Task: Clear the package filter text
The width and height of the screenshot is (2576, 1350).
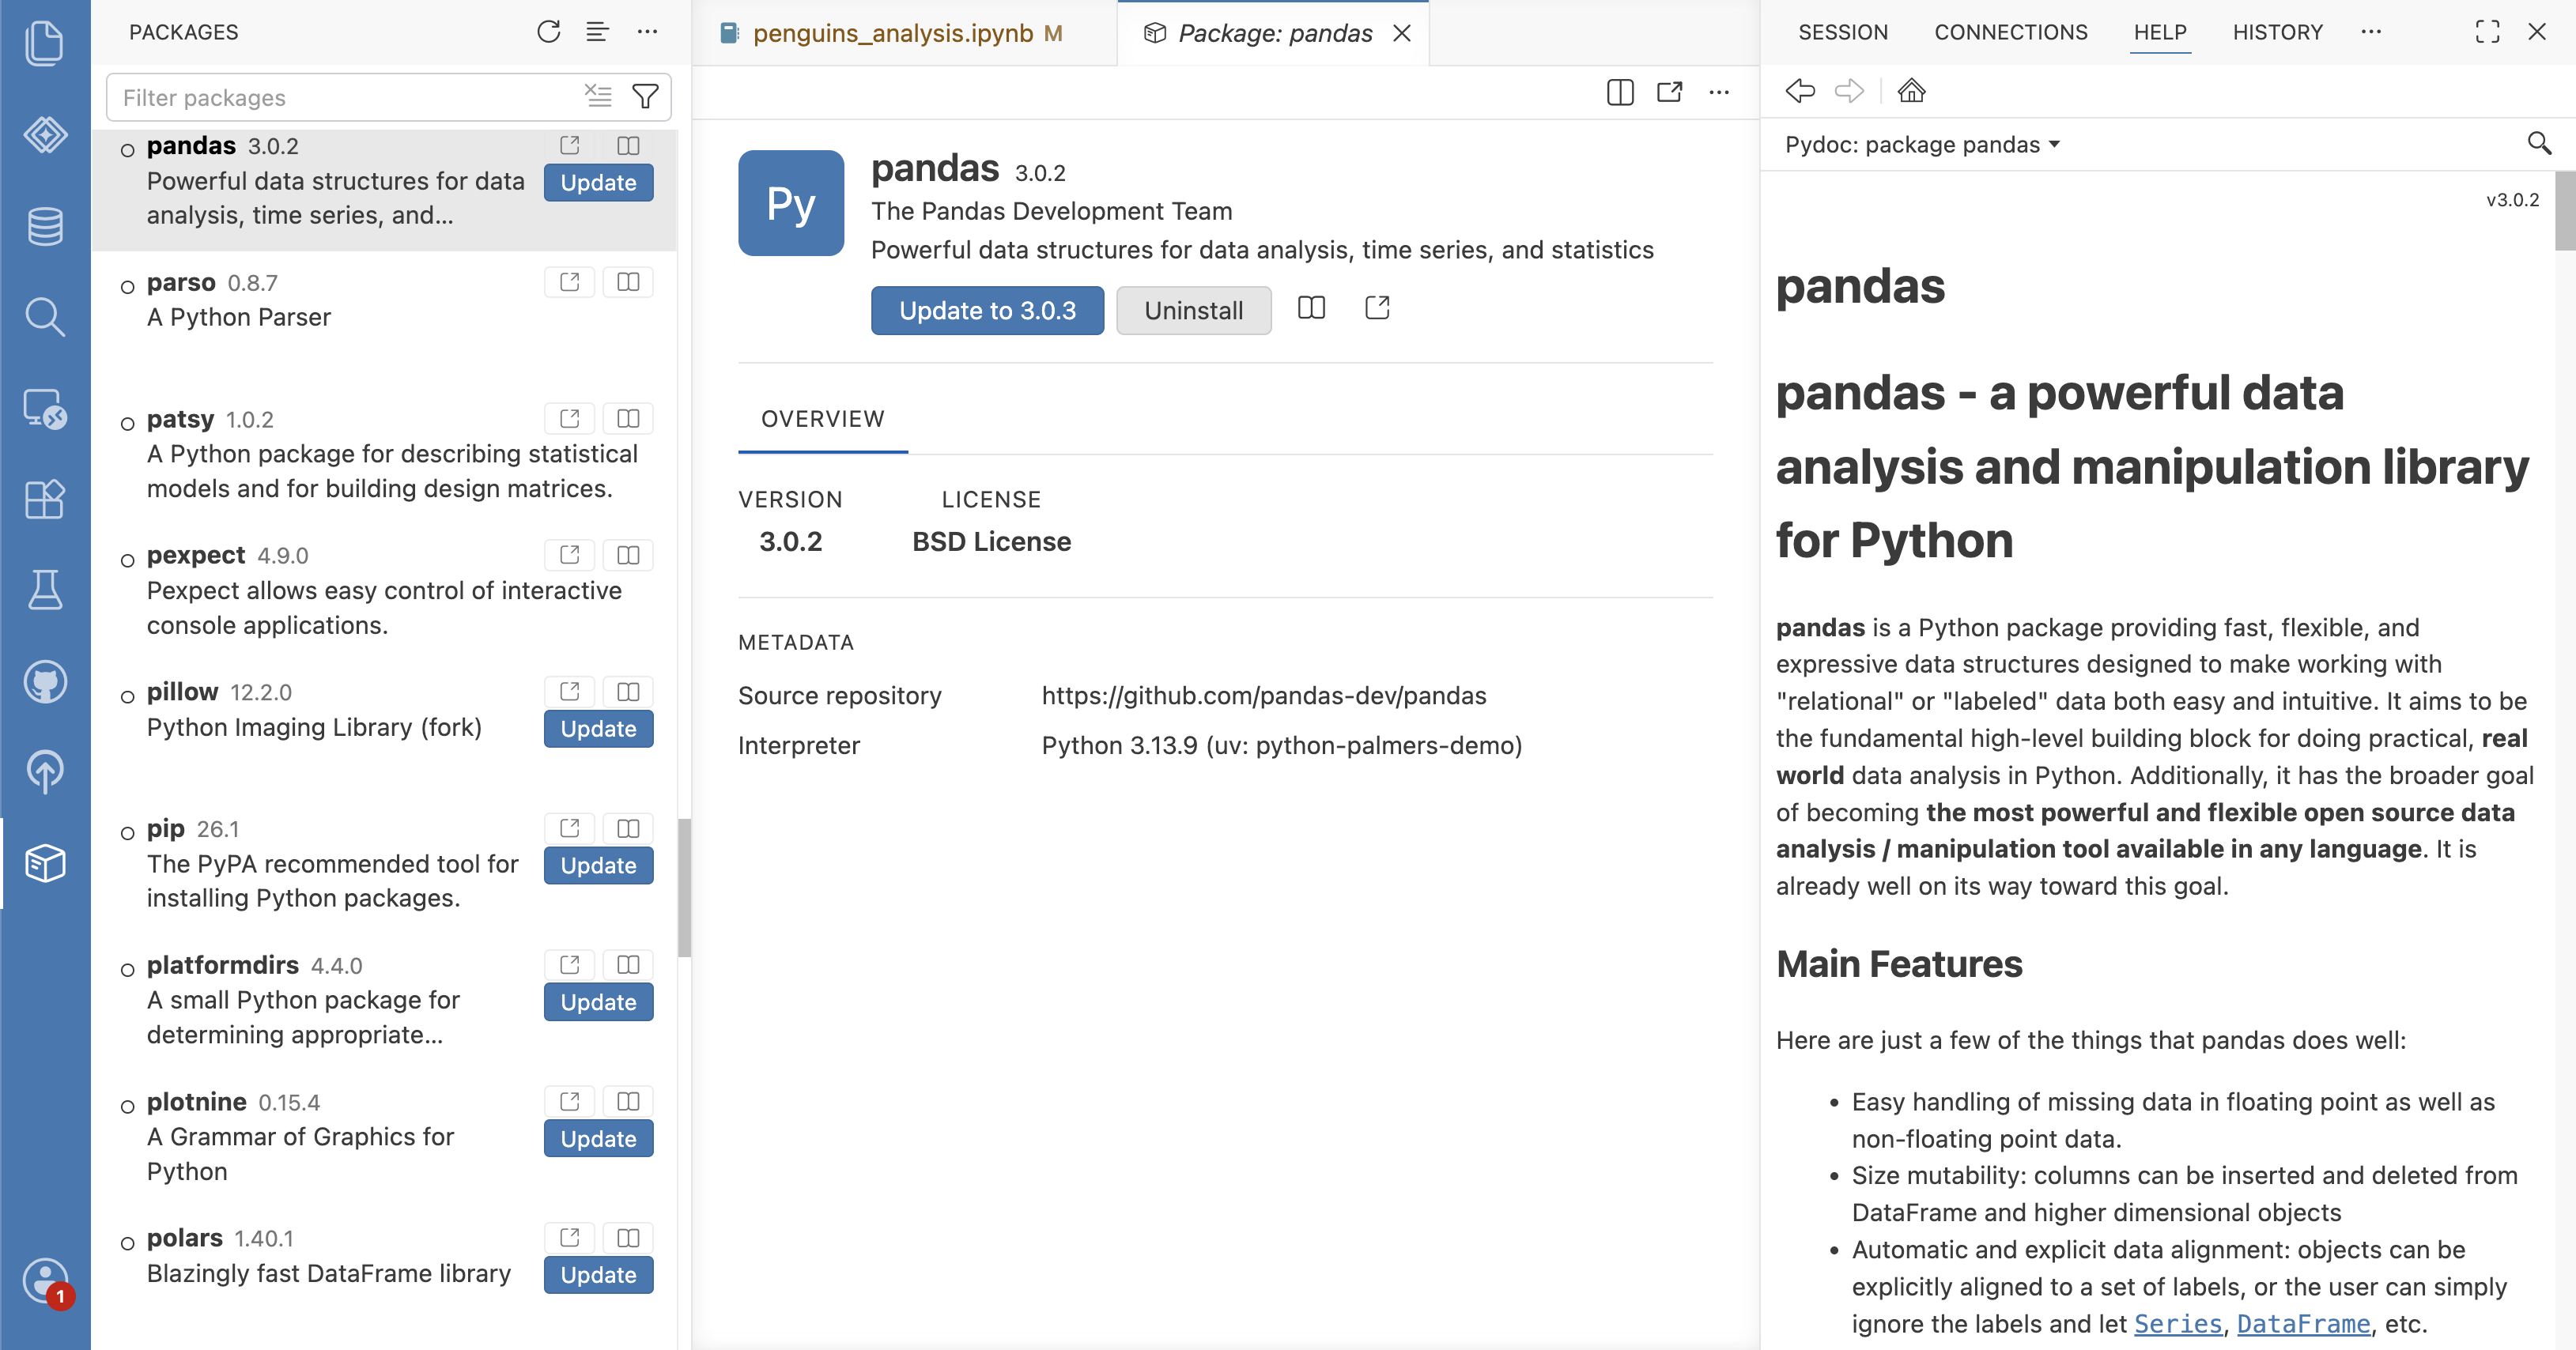Action: pyautogui.click(x=598, y=96)
